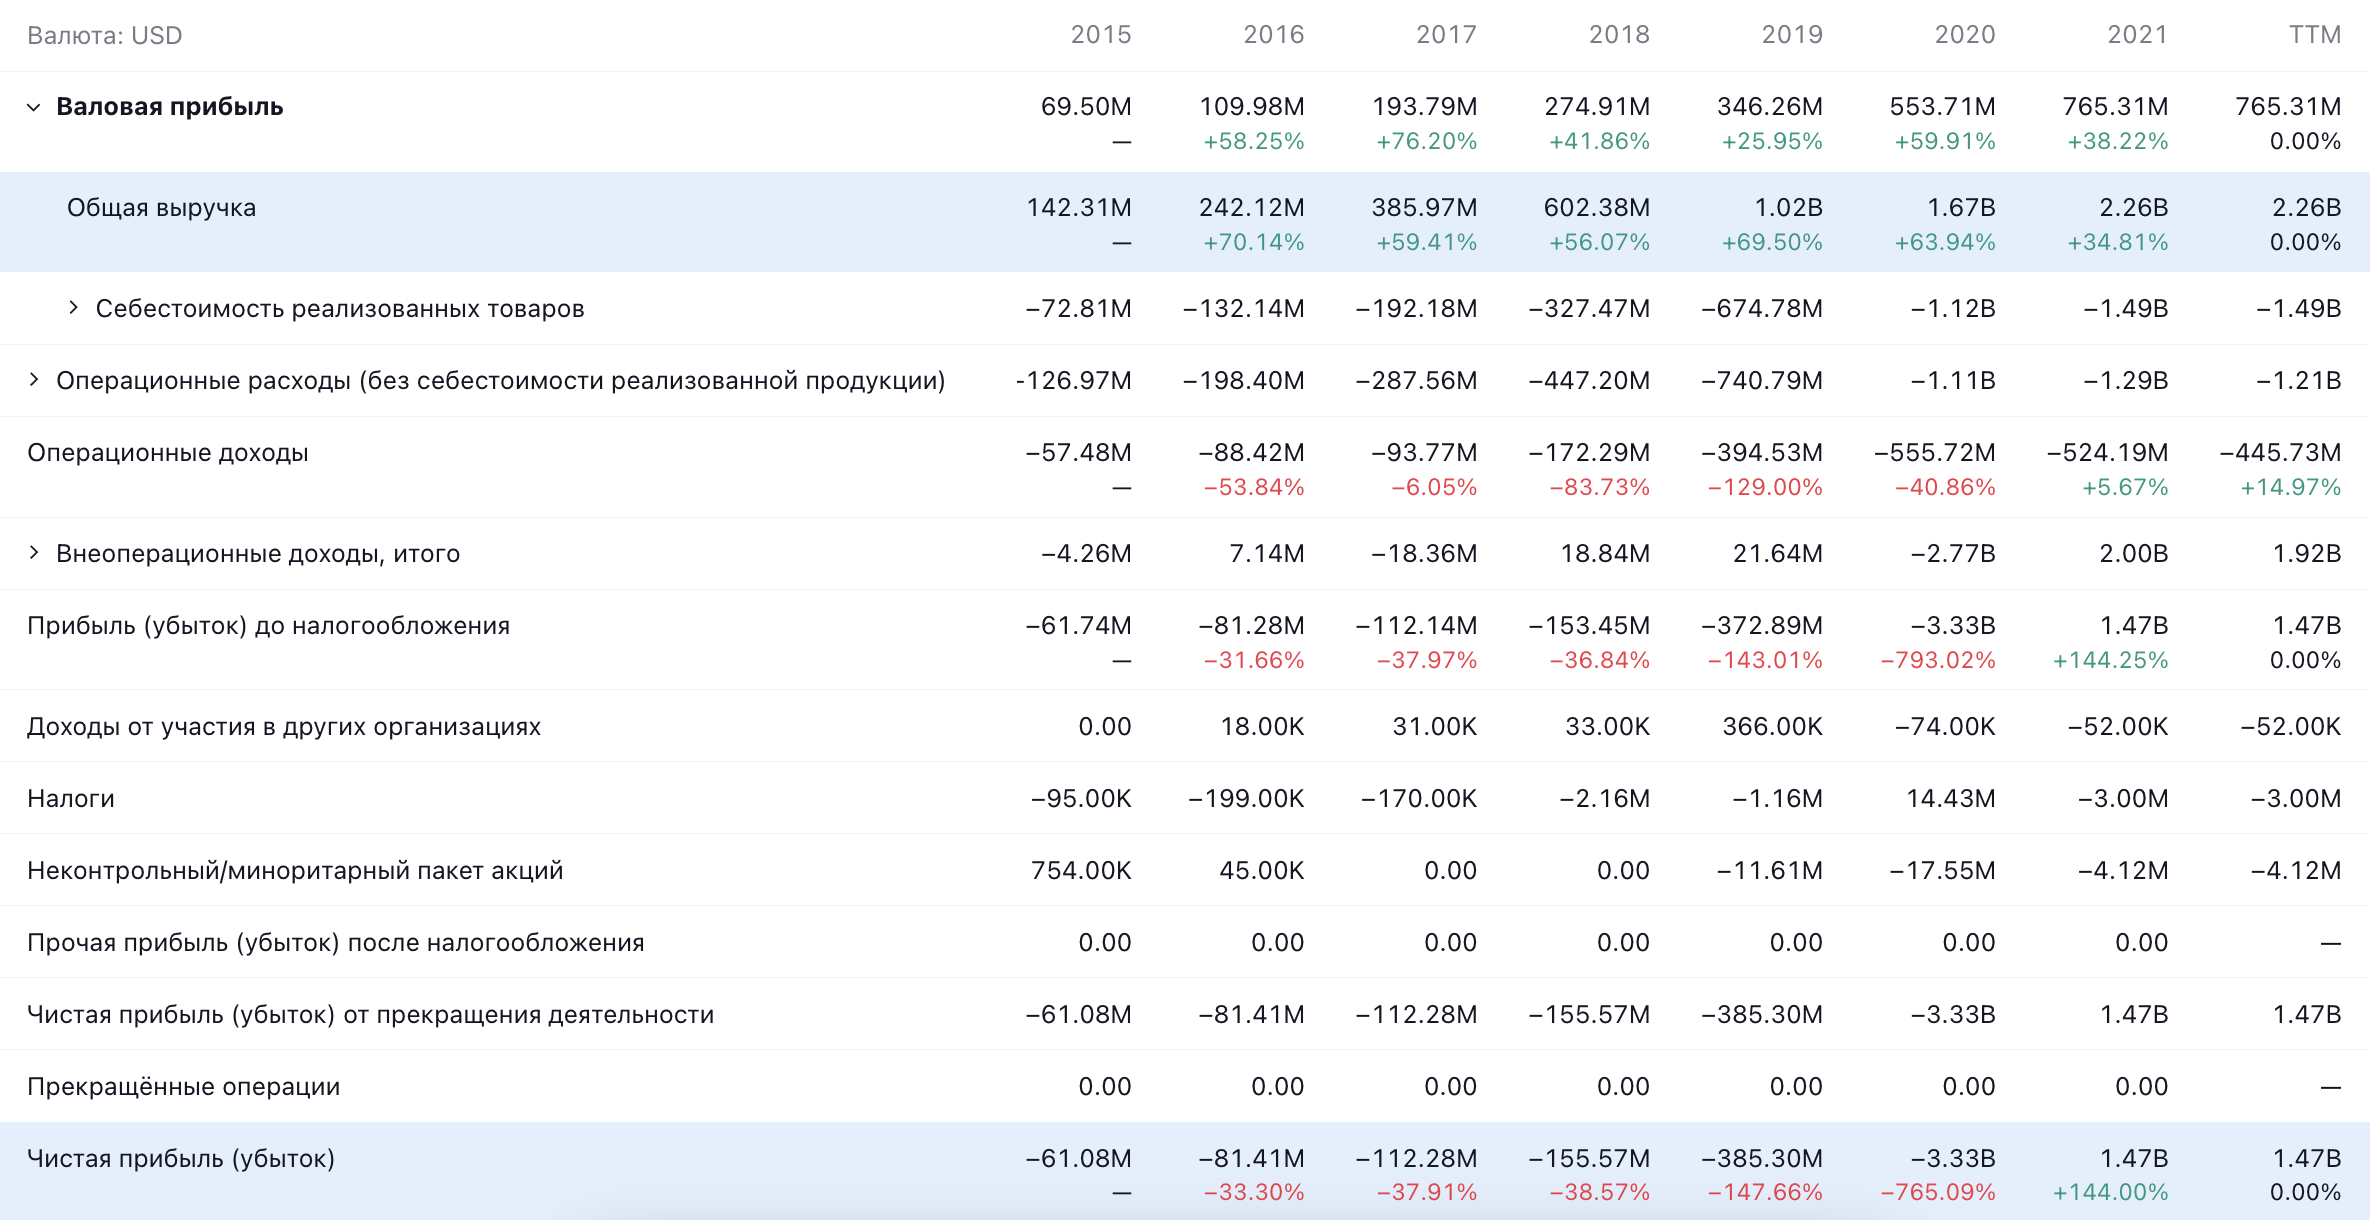This screenshot has width=2370, height=1220.
Task: Expand Внеоперационные доходы, итого chevron
Action: [34, 553]
